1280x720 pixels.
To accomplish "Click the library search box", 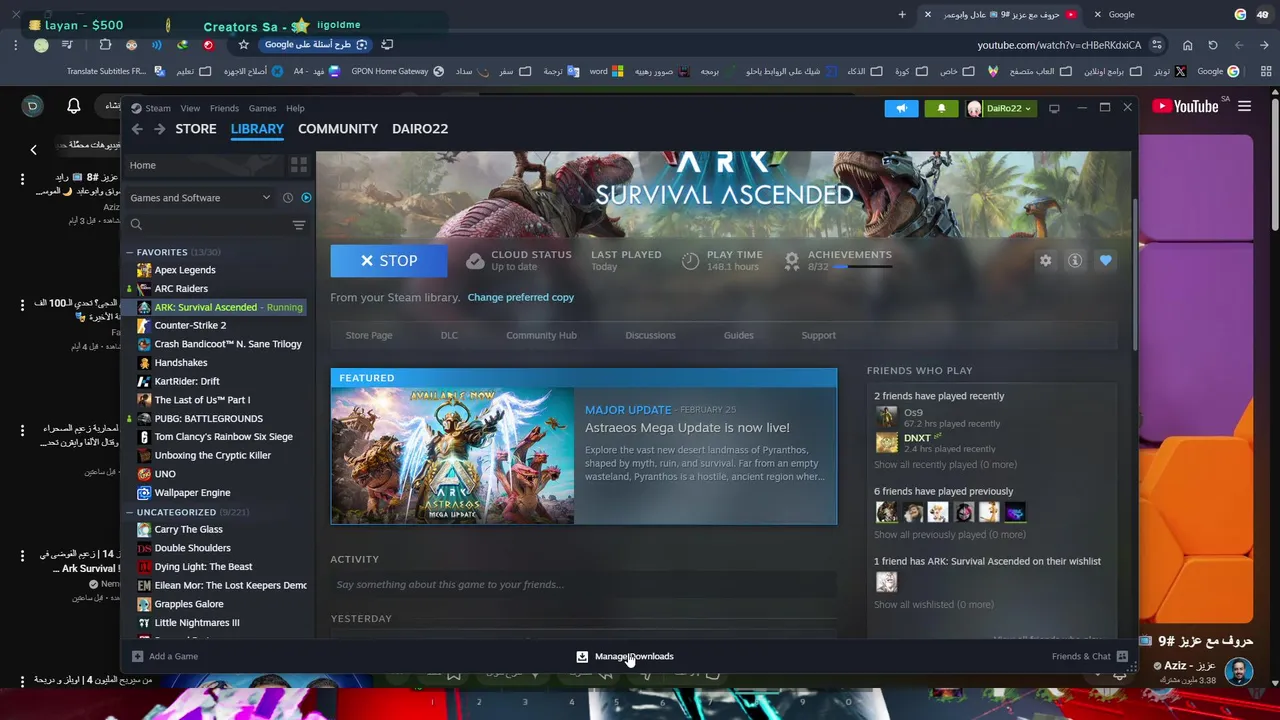I will pos(210,225).
